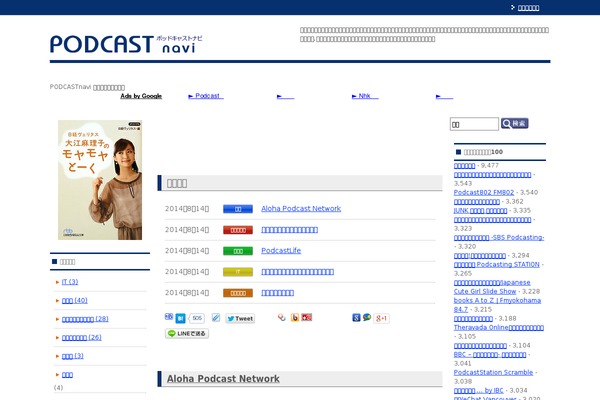Open Podcast802 FM802 ranking link
This screenshot has height=400, width=600.
point(484,193)
